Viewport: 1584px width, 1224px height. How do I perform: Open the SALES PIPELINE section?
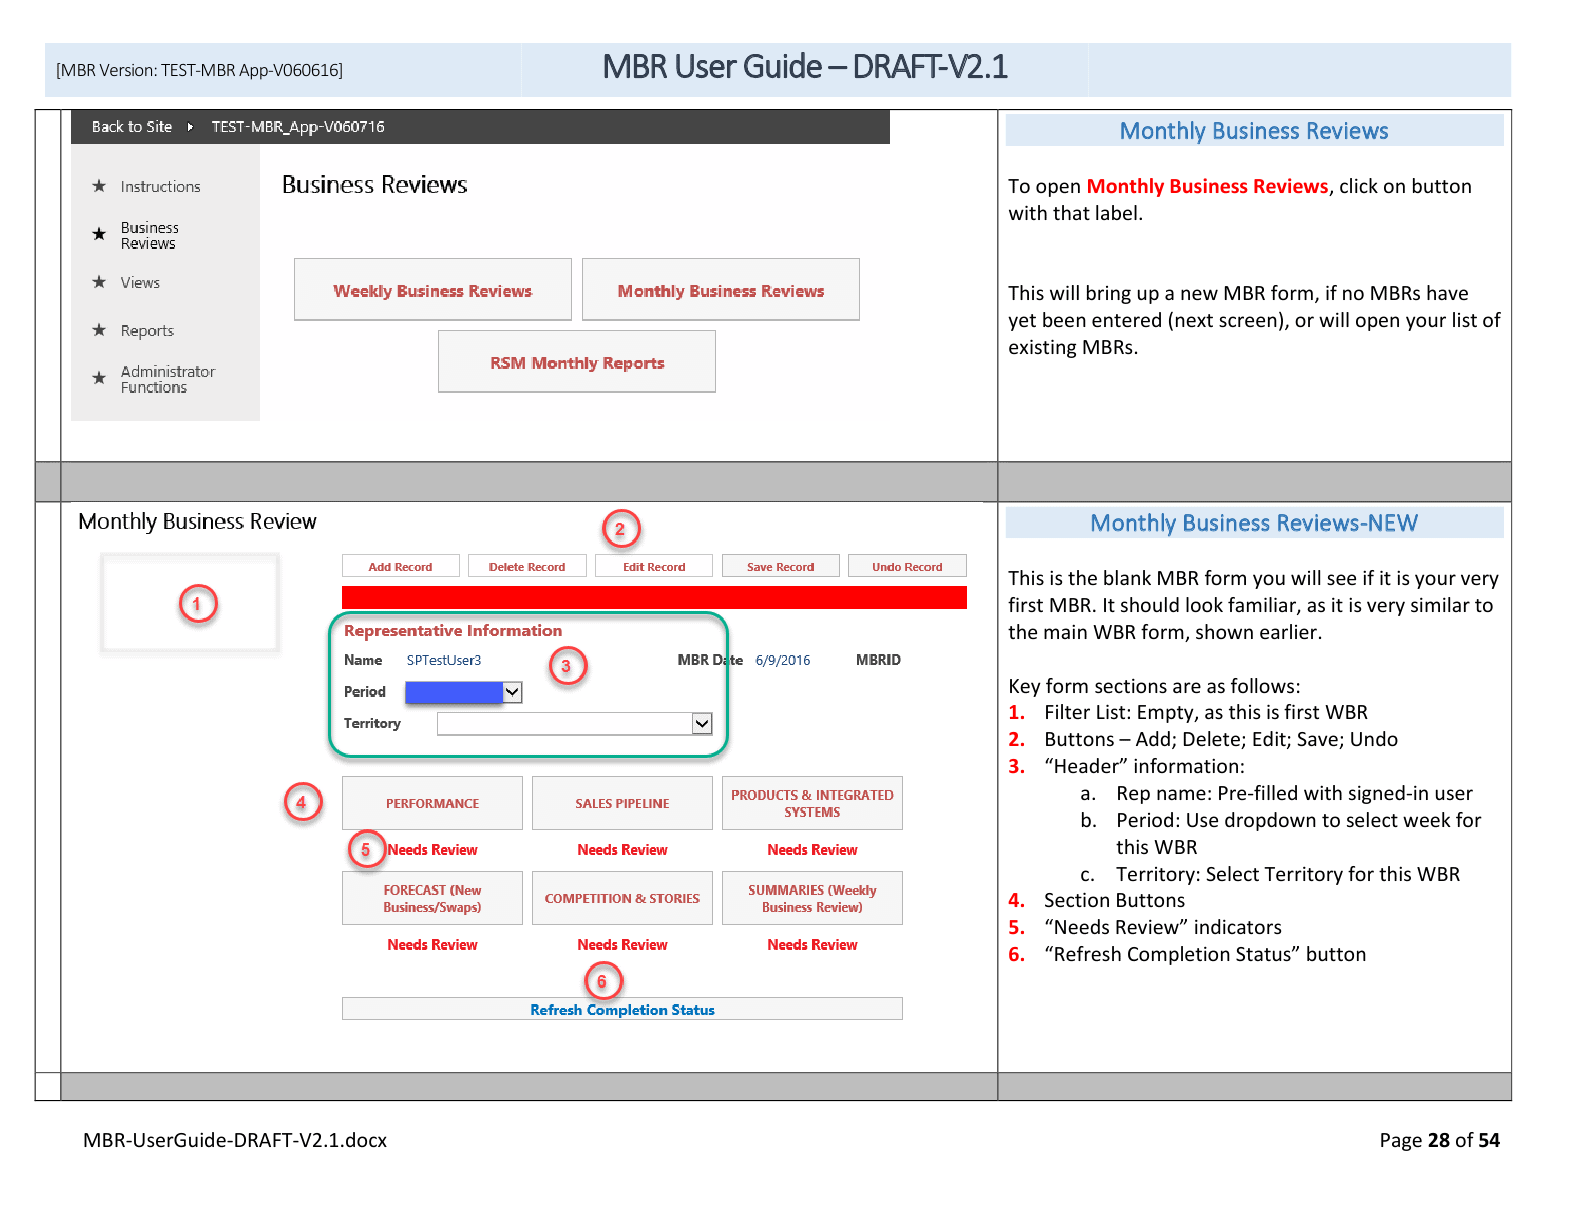[622, 803]
